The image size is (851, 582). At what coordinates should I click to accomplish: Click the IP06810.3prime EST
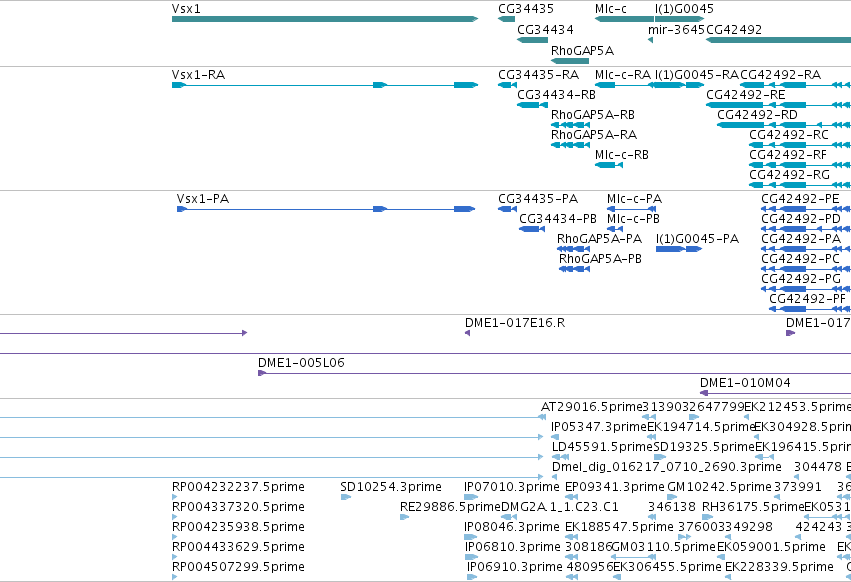tap(471, 557)
